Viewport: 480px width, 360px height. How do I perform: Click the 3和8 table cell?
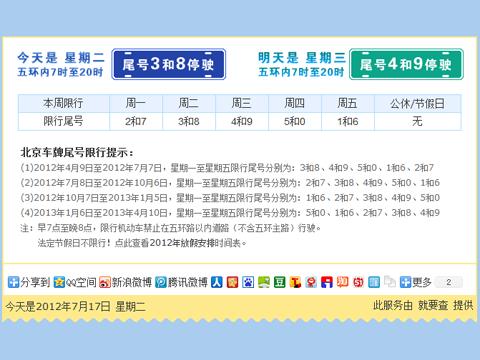[189, 121]
